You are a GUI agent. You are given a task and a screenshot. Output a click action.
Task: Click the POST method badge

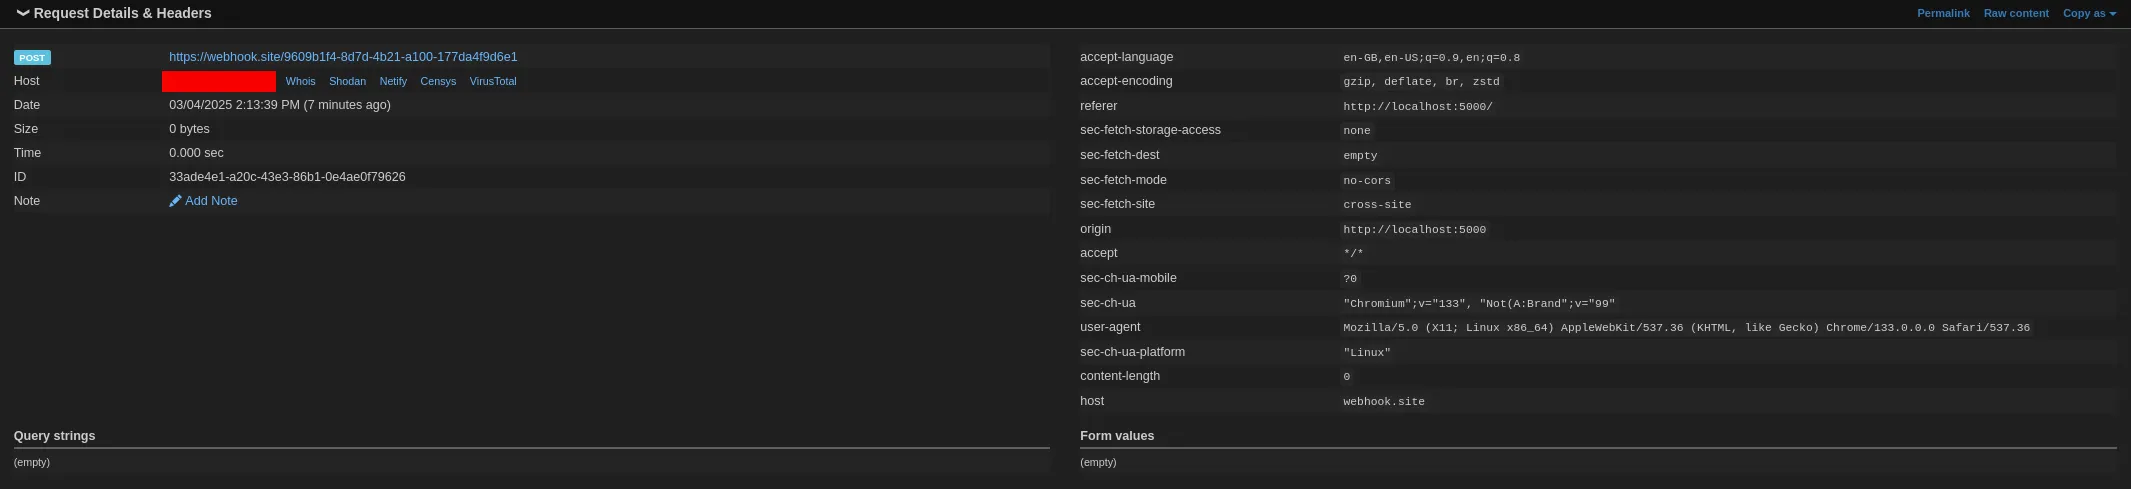tap(33, 58)
